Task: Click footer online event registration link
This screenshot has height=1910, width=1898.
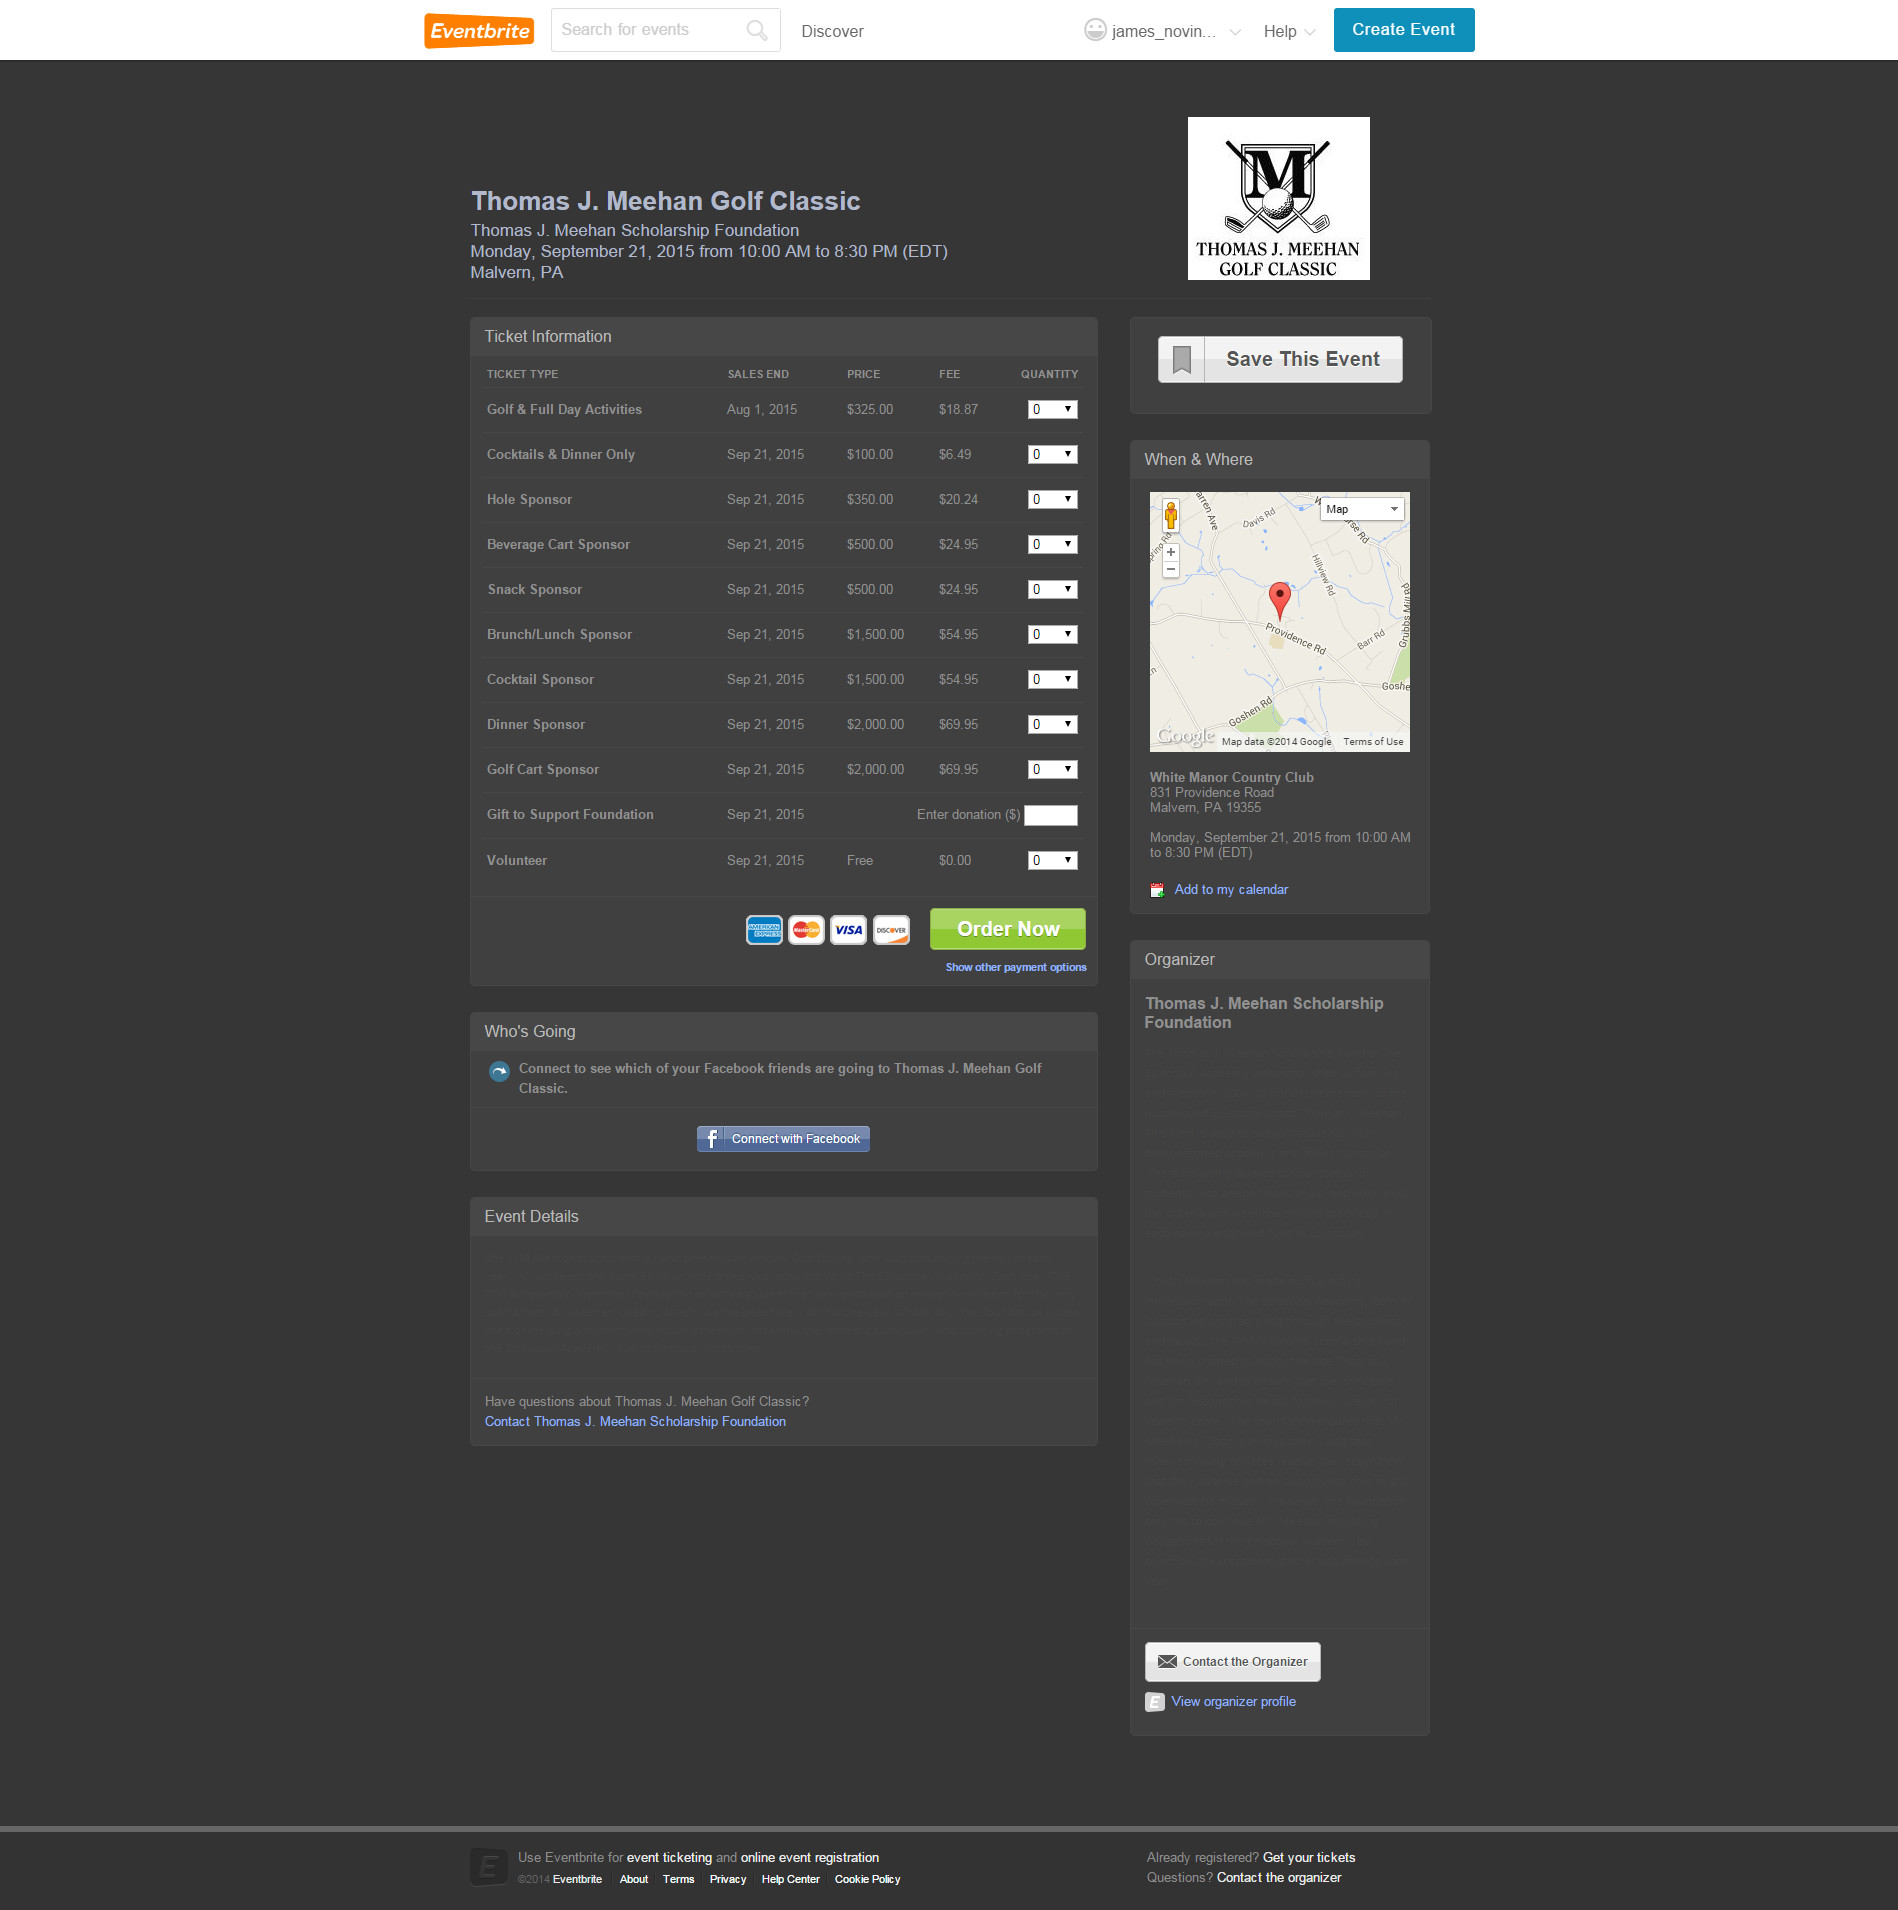Action: click(809, 1858)
